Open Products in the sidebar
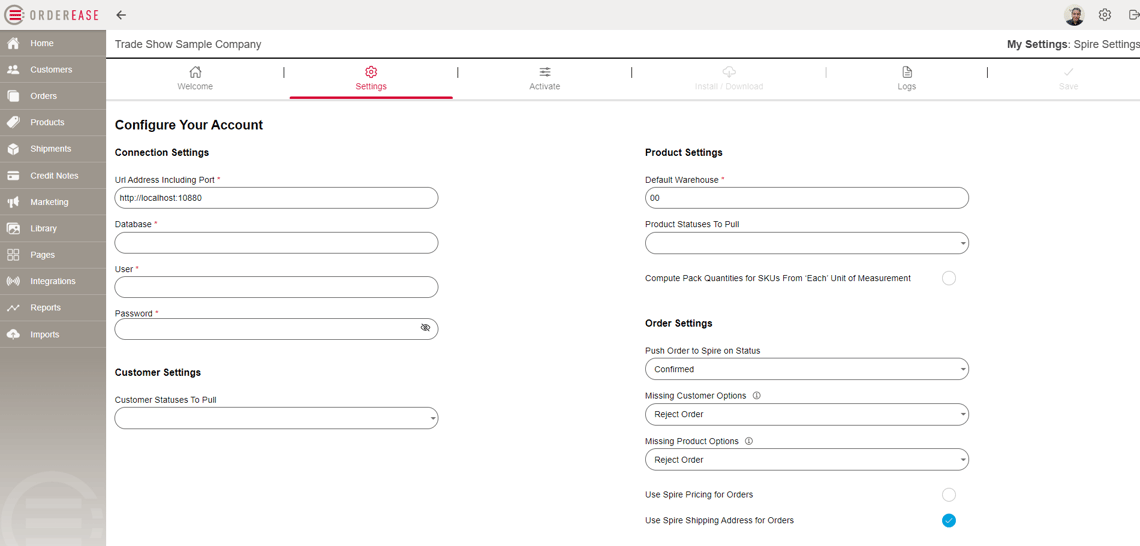The image size is (1140, 546). tap(52, 122)
